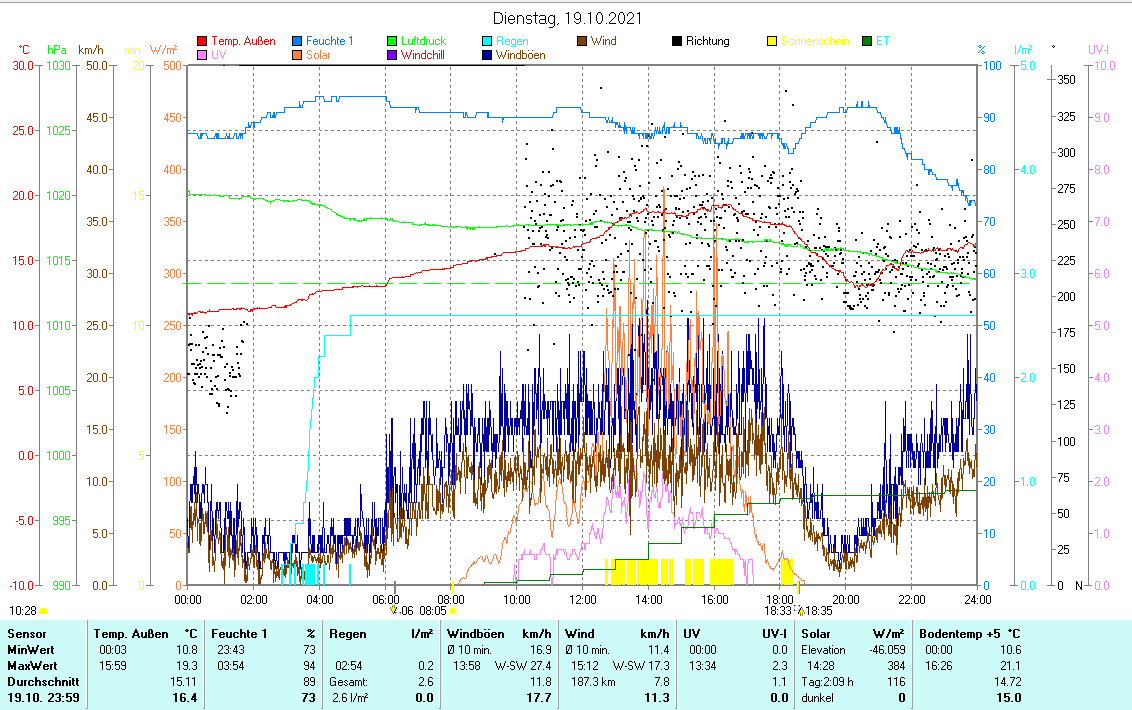Select the hPa pressure axis label

pyautogui.click(x=57, y=49)
